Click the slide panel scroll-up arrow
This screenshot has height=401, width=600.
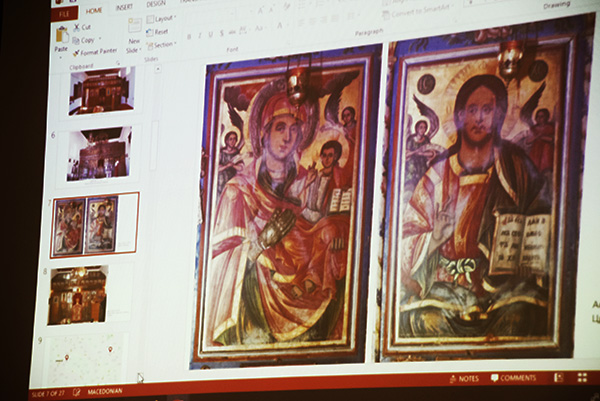click(x=158, y=69)
